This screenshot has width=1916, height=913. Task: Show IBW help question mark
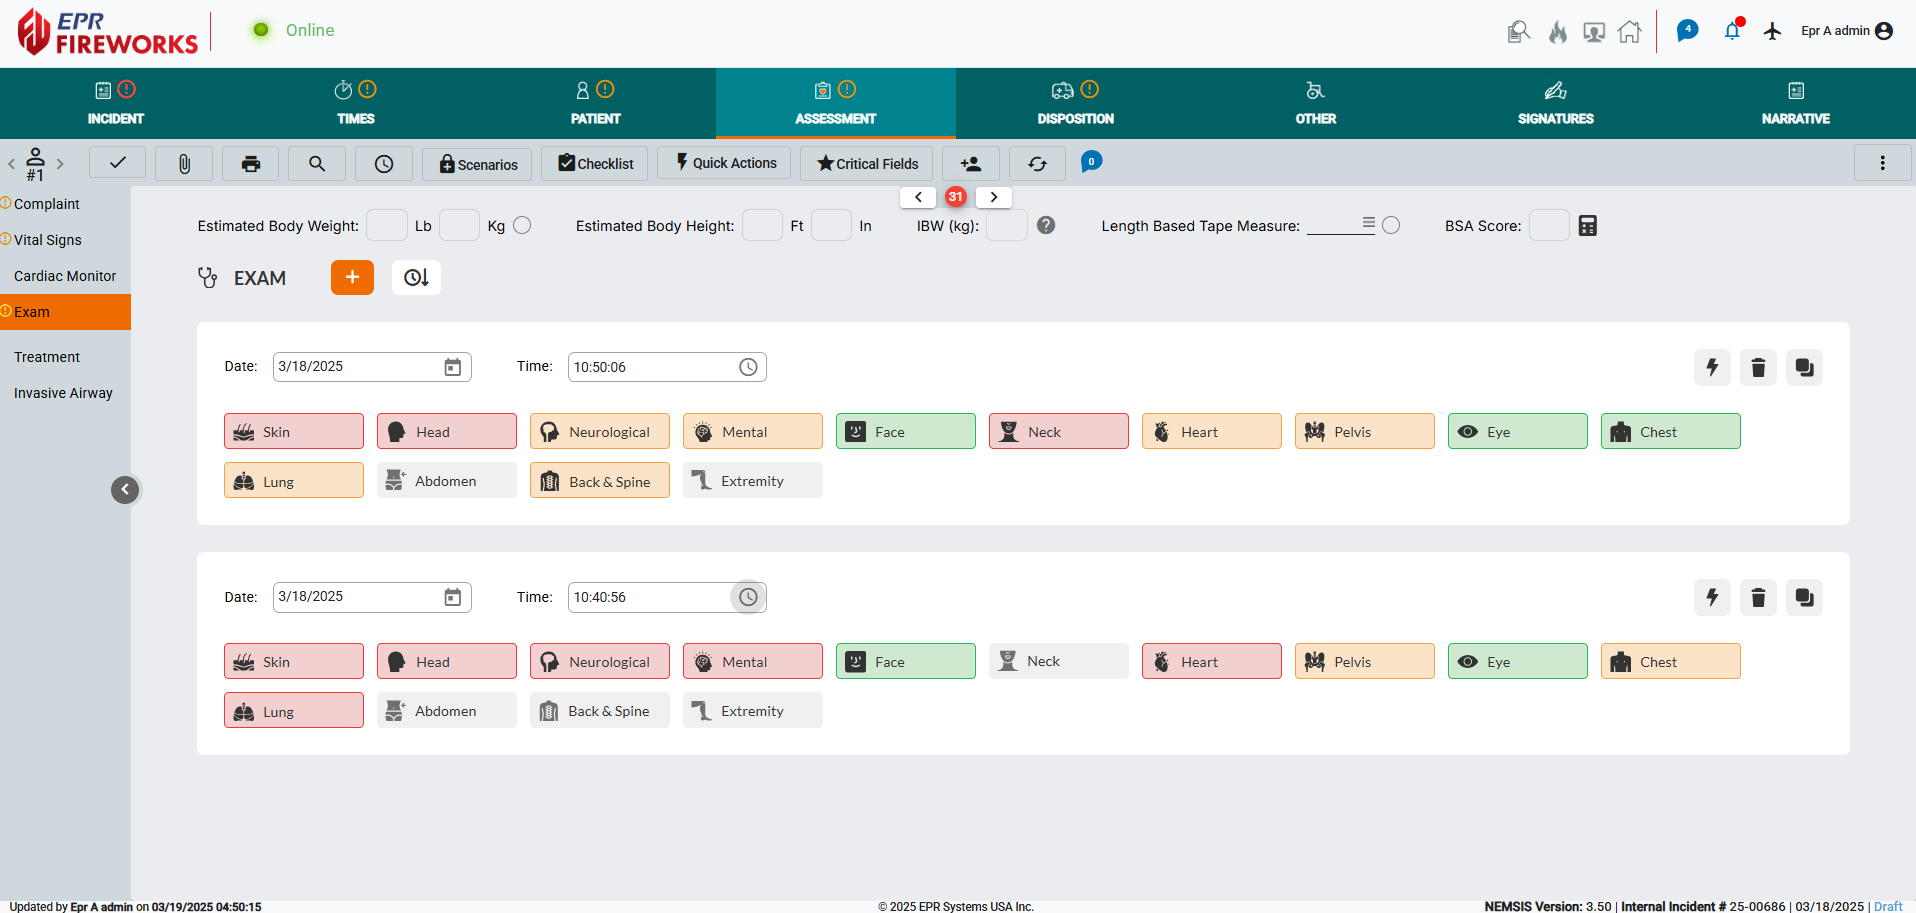[x=1046, y=225]
